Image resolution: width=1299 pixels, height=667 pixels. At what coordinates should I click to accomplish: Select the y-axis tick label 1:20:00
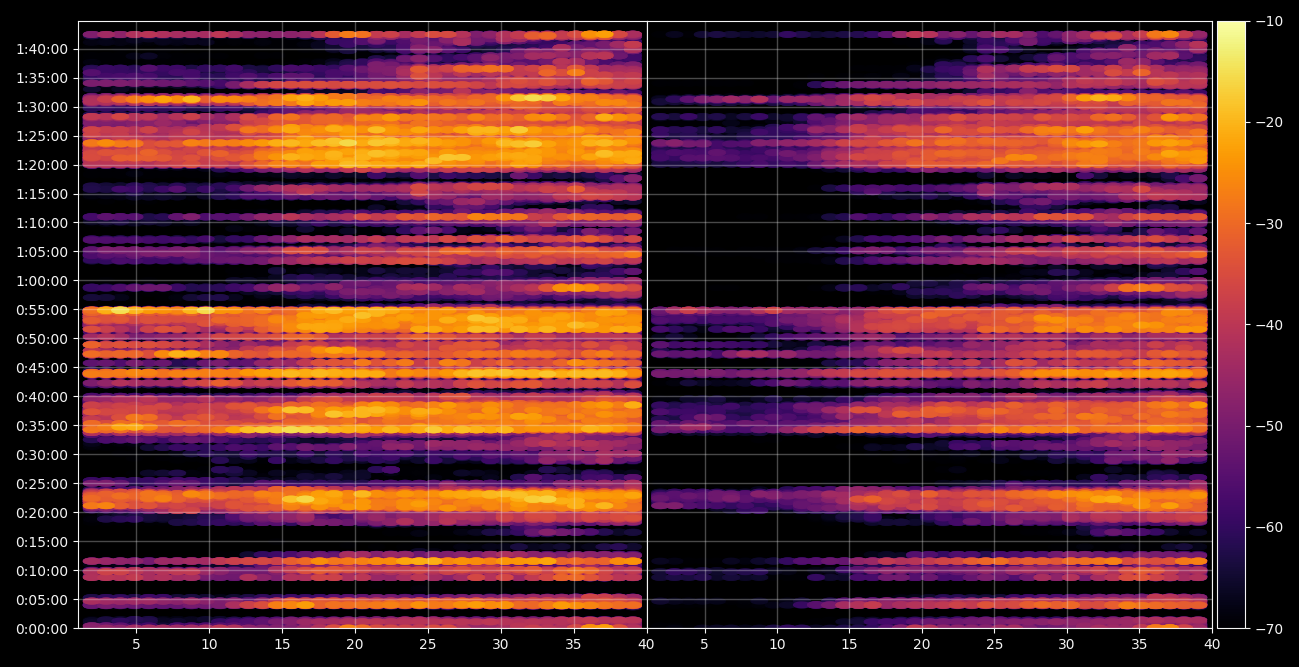(42, 165)
